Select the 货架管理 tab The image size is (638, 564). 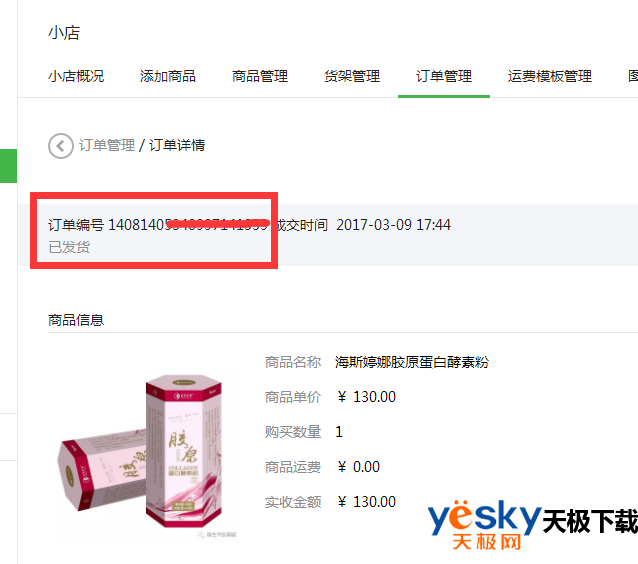[x=352, y=76]
